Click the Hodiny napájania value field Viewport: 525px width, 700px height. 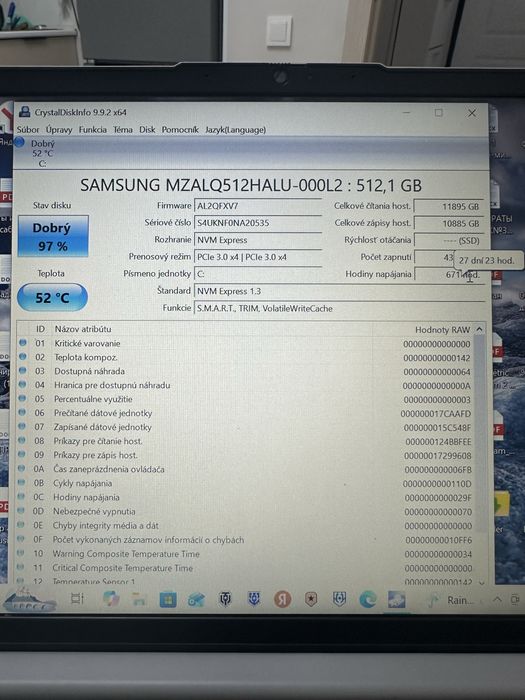click(448, 274)
